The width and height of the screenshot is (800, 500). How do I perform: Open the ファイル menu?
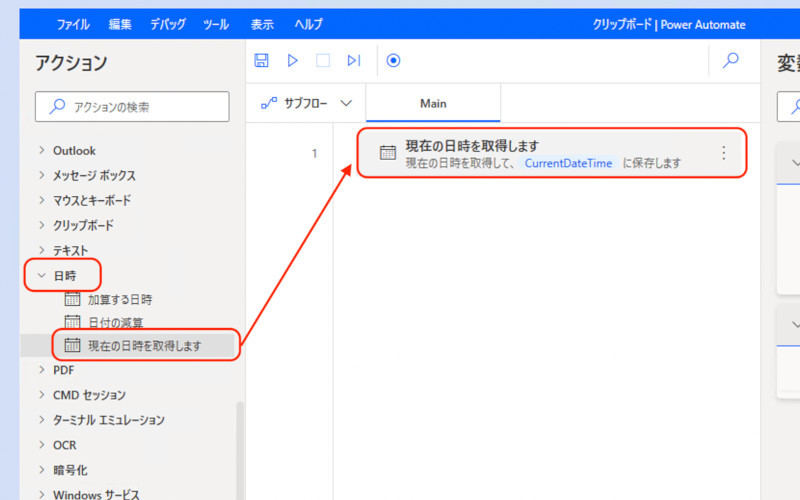73,24
